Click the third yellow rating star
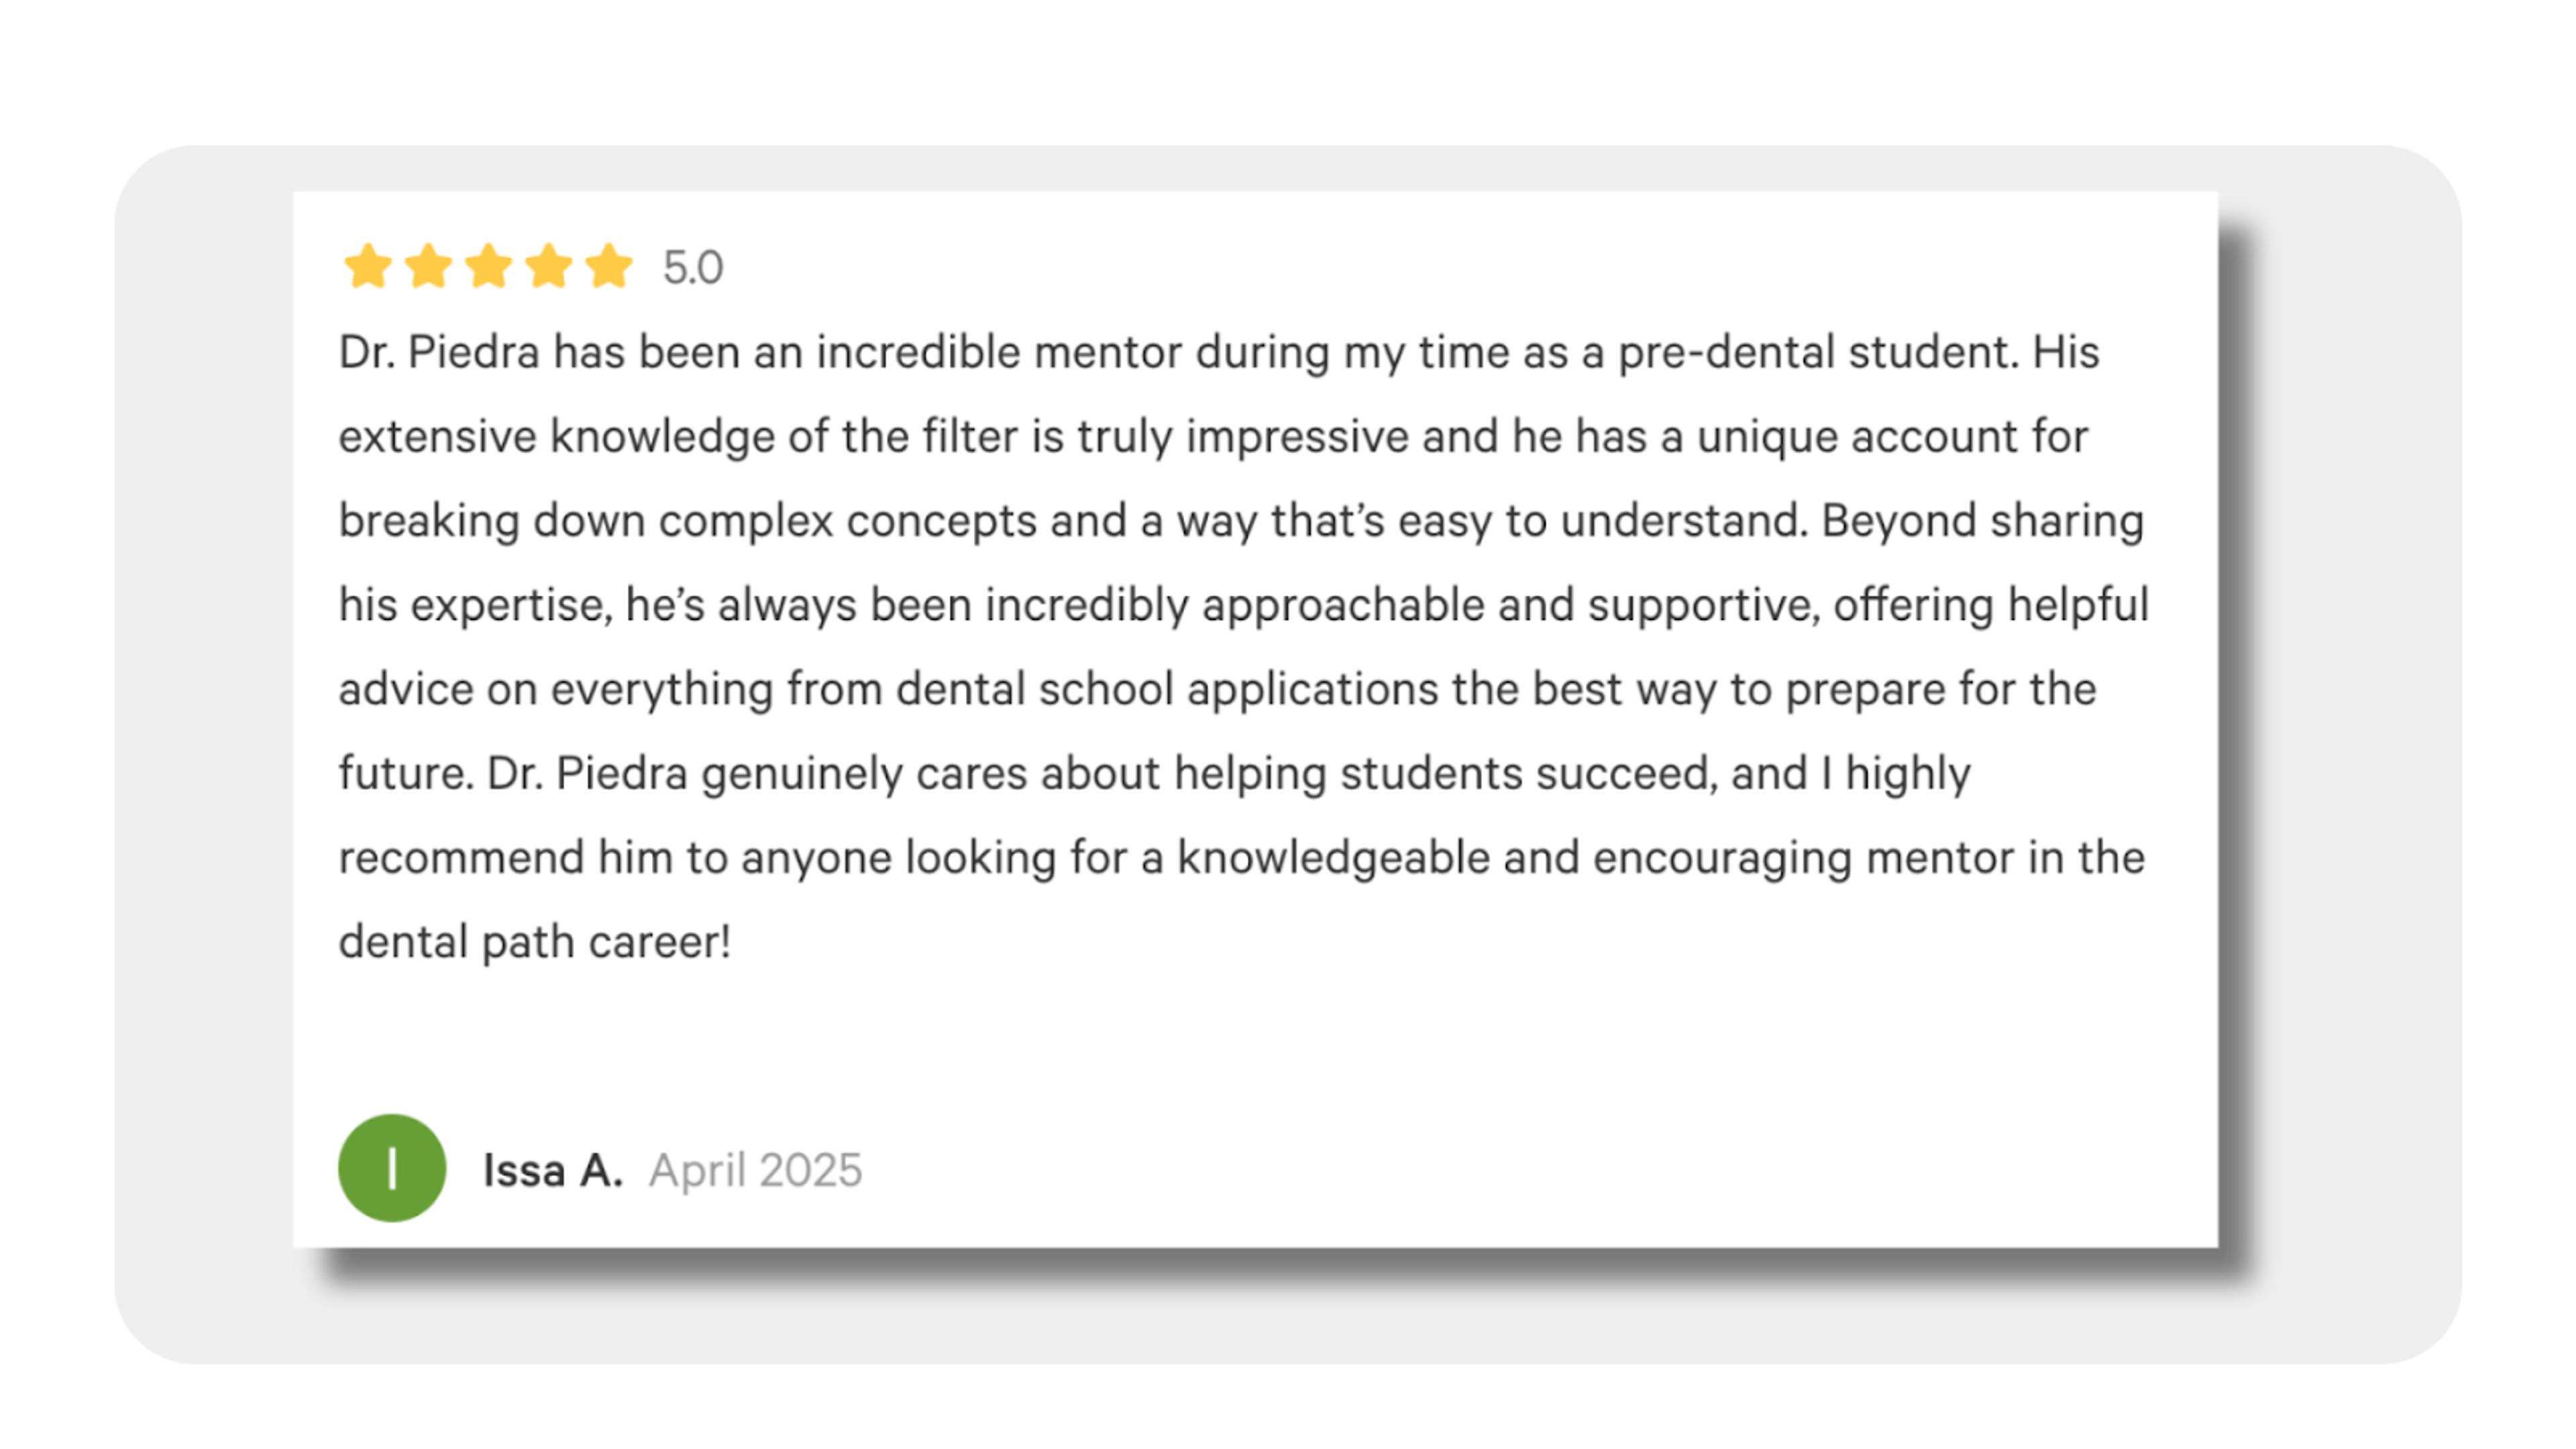This screenshot has width=2576, height=1449. (x=489, y=266)
